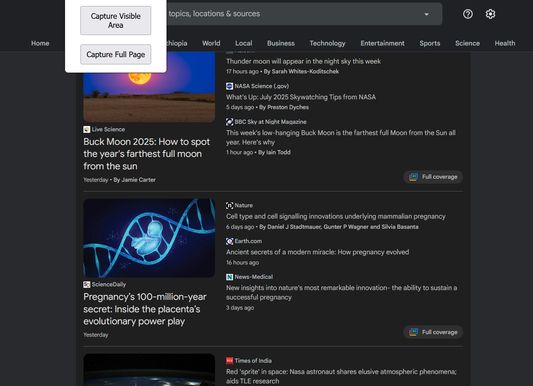Switch to the World tab

click(211, 43)
